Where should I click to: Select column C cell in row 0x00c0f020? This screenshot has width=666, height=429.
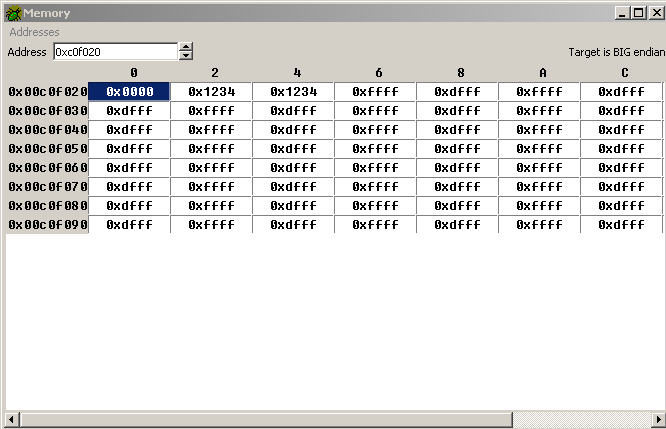pyautogui.click(x=621, y=91)
